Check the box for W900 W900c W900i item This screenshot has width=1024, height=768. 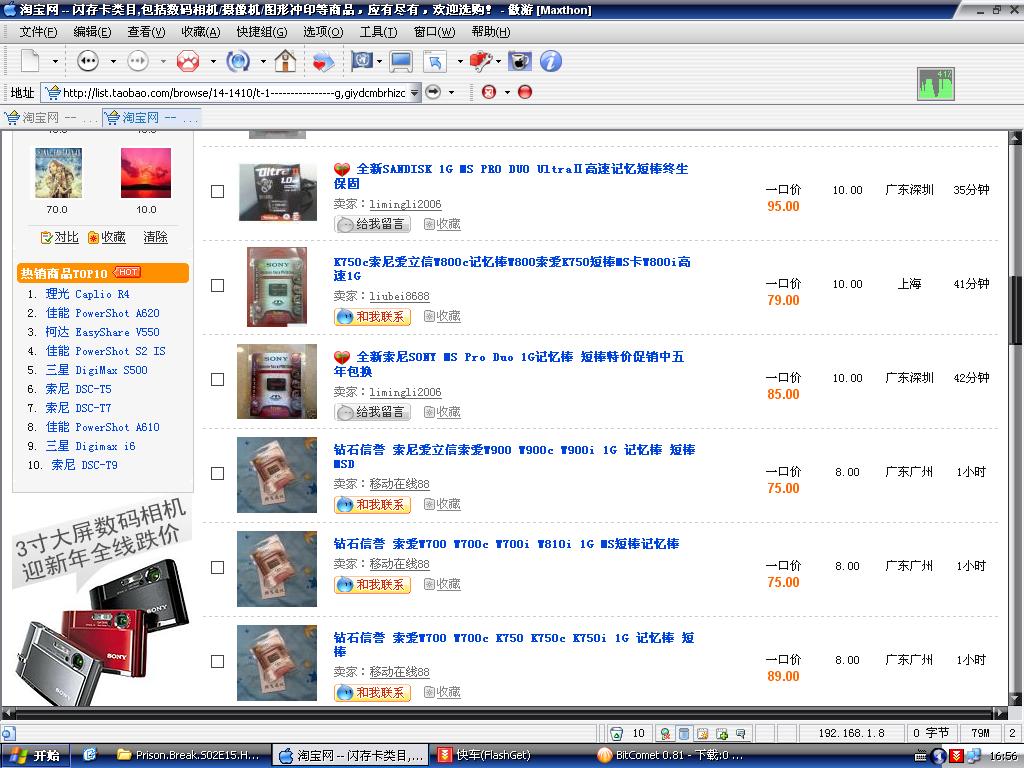pos(217,473)
